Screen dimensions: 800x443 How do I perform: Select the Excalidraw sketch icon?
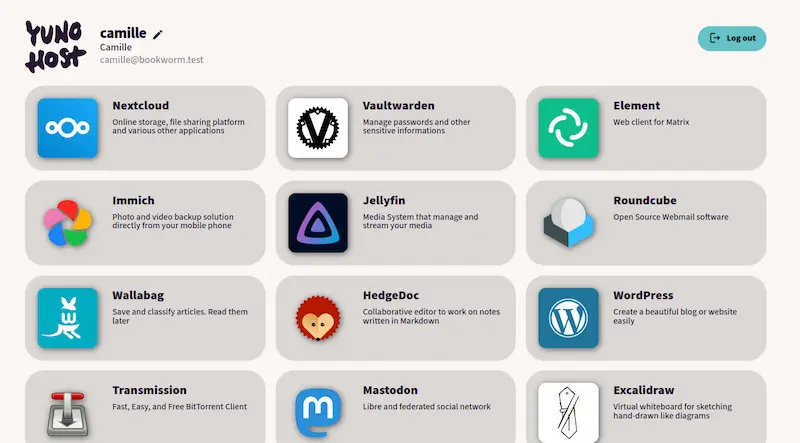pyautogui.click(x=568, y=413)
